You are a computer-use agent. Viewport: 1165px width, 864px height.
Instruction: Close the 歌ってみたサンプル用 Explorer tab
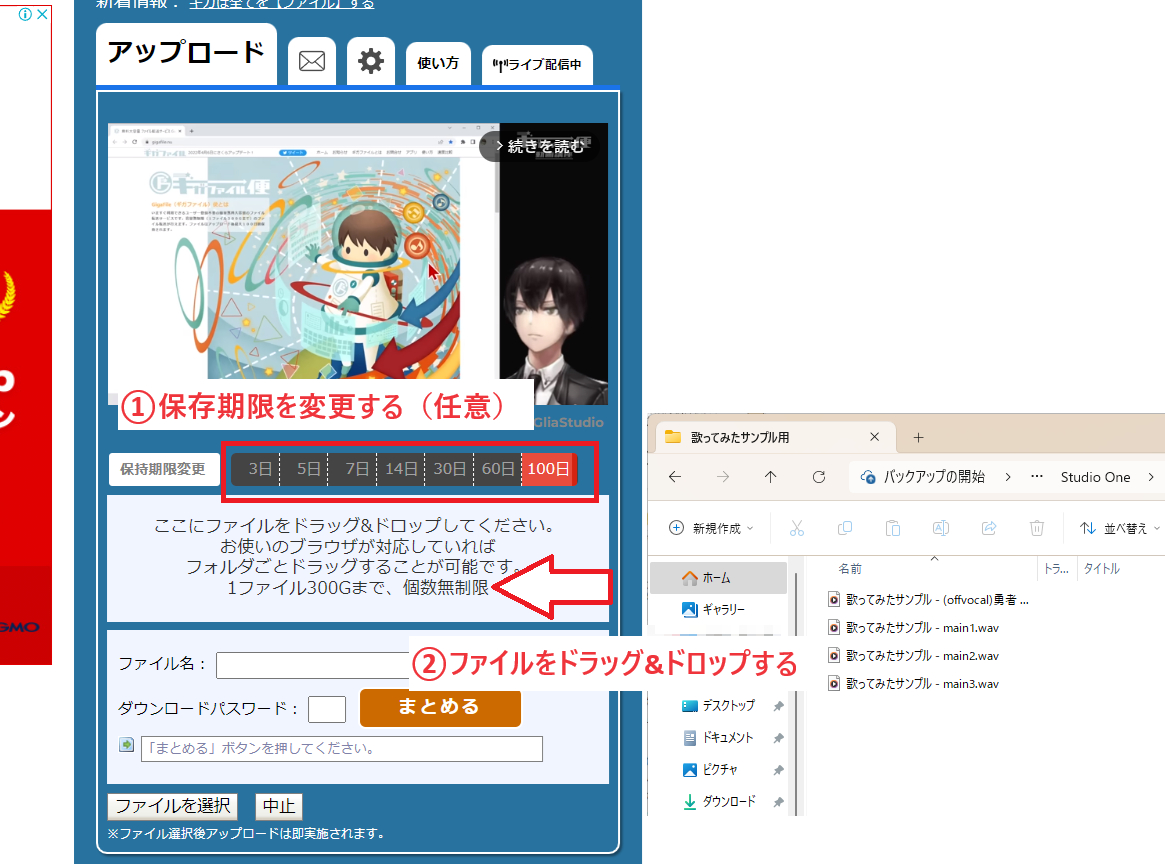[874, 437]
